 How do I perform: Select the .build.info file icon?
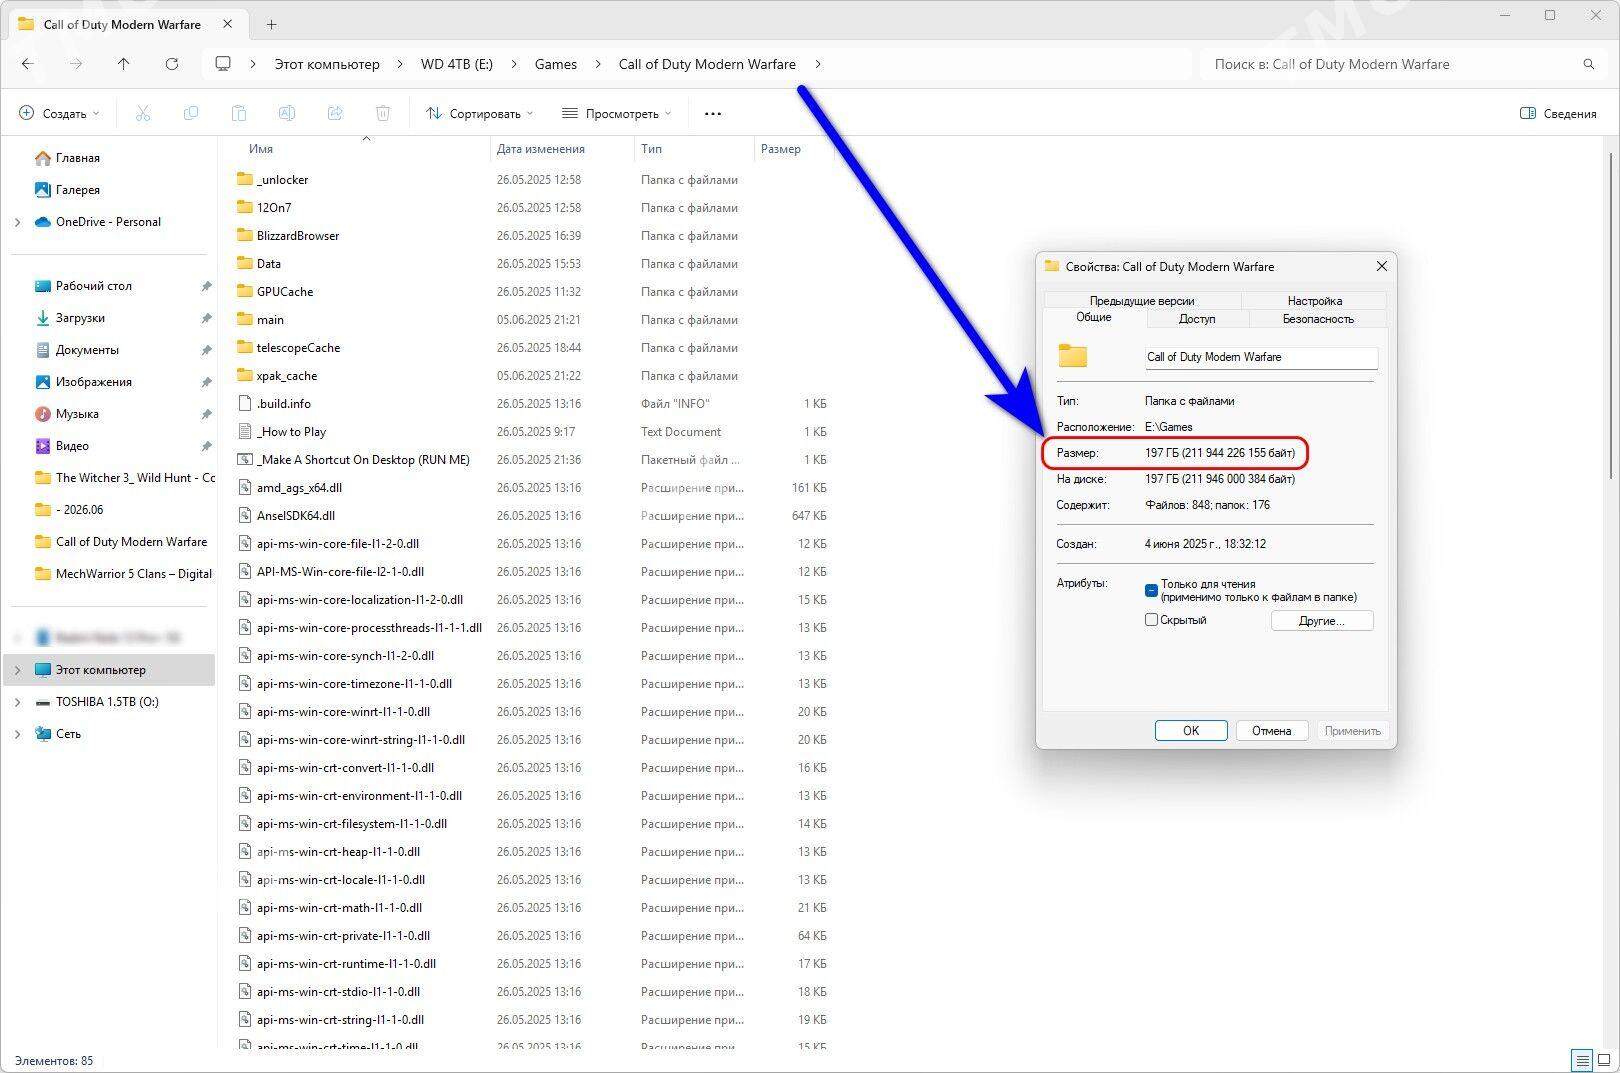pos(245,403)
